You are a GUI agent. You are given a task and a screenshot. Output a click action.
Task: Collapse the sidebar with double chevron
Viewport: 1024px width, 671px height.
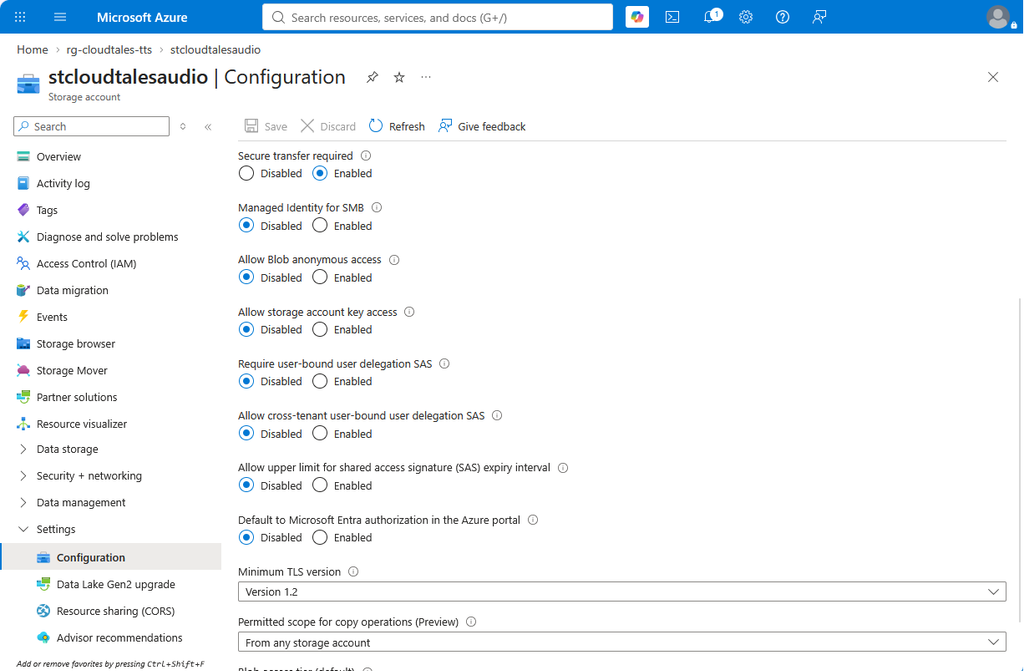208,127
